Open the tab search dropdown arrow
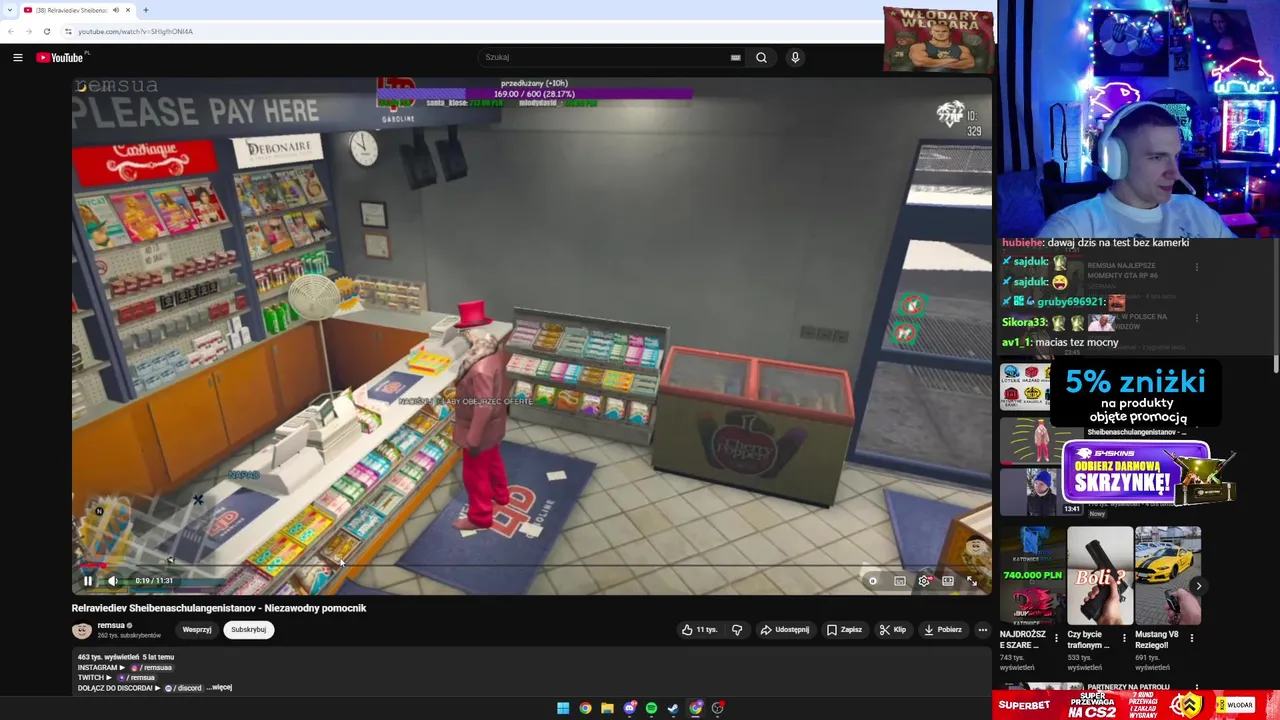This screenshot has width=1280, height=720. [10, 10]
